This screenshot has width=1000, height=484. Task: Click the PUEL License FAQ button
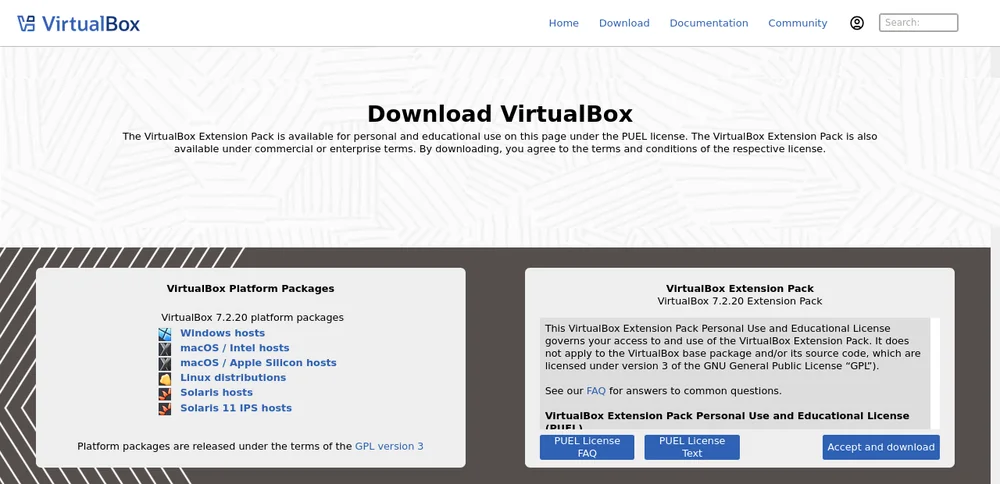(x=587, y=447)
